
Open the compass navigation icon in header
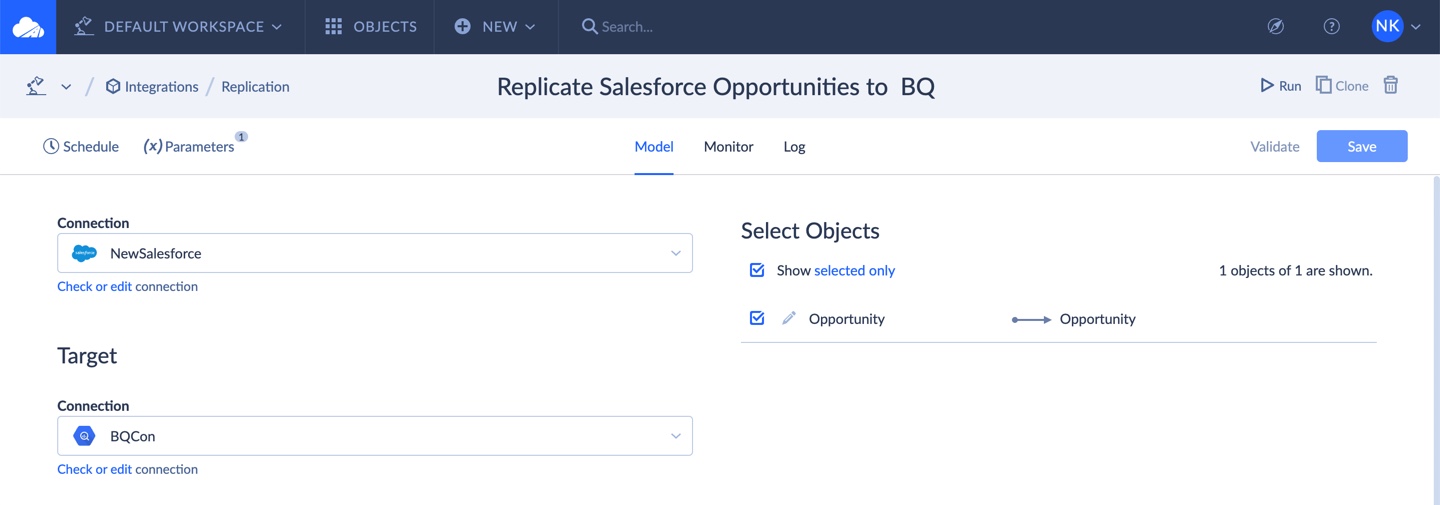tap(1275, 27)
